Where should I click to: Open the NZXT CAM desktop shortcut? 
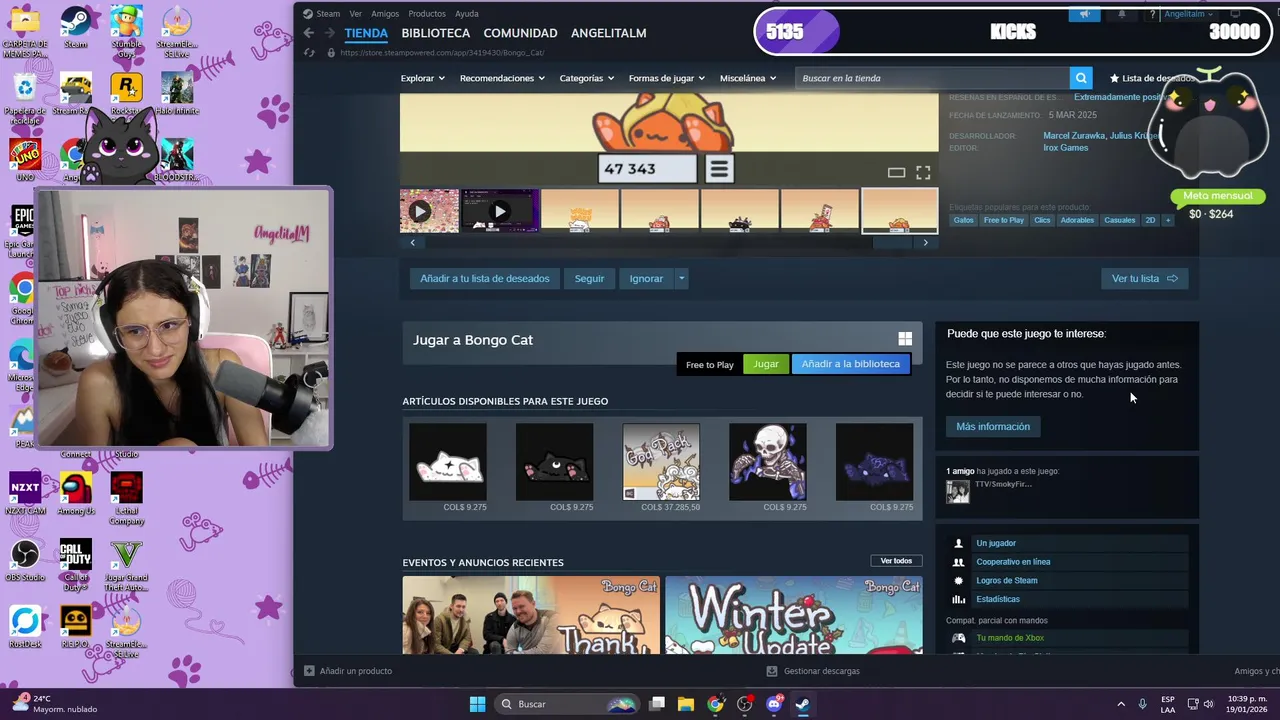[25, 493]
